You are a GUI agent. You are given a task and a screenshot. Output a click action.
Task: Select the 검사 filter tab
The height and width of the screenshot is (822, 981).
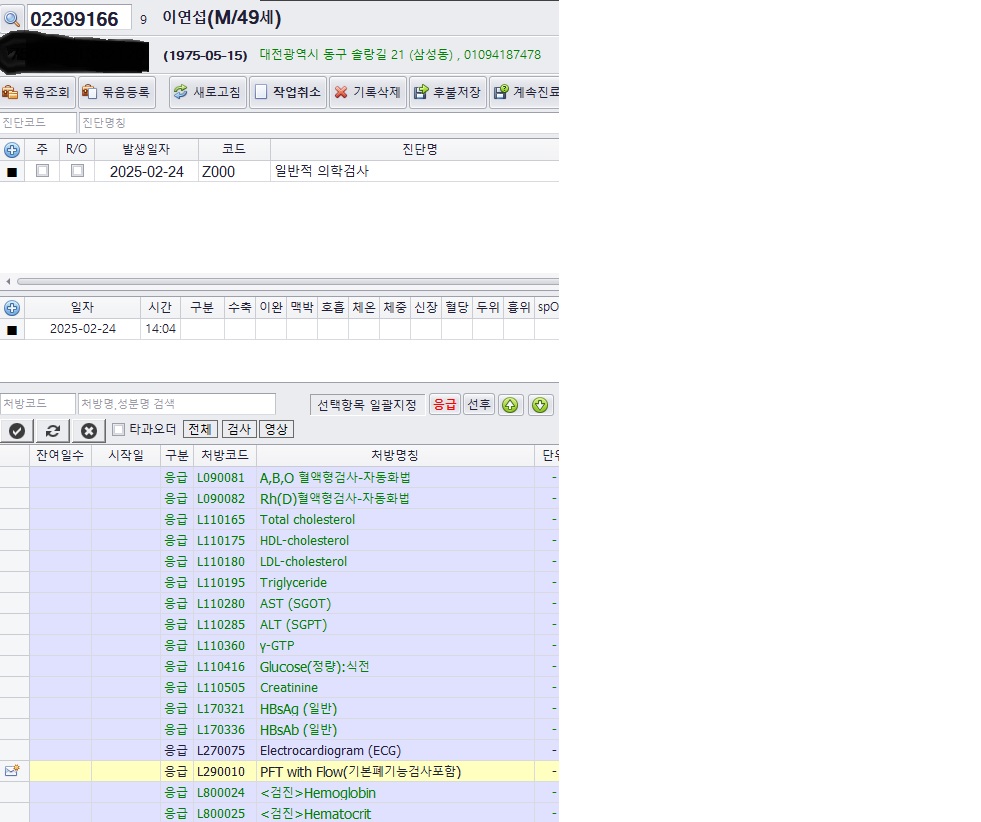[x=238, y=429]
